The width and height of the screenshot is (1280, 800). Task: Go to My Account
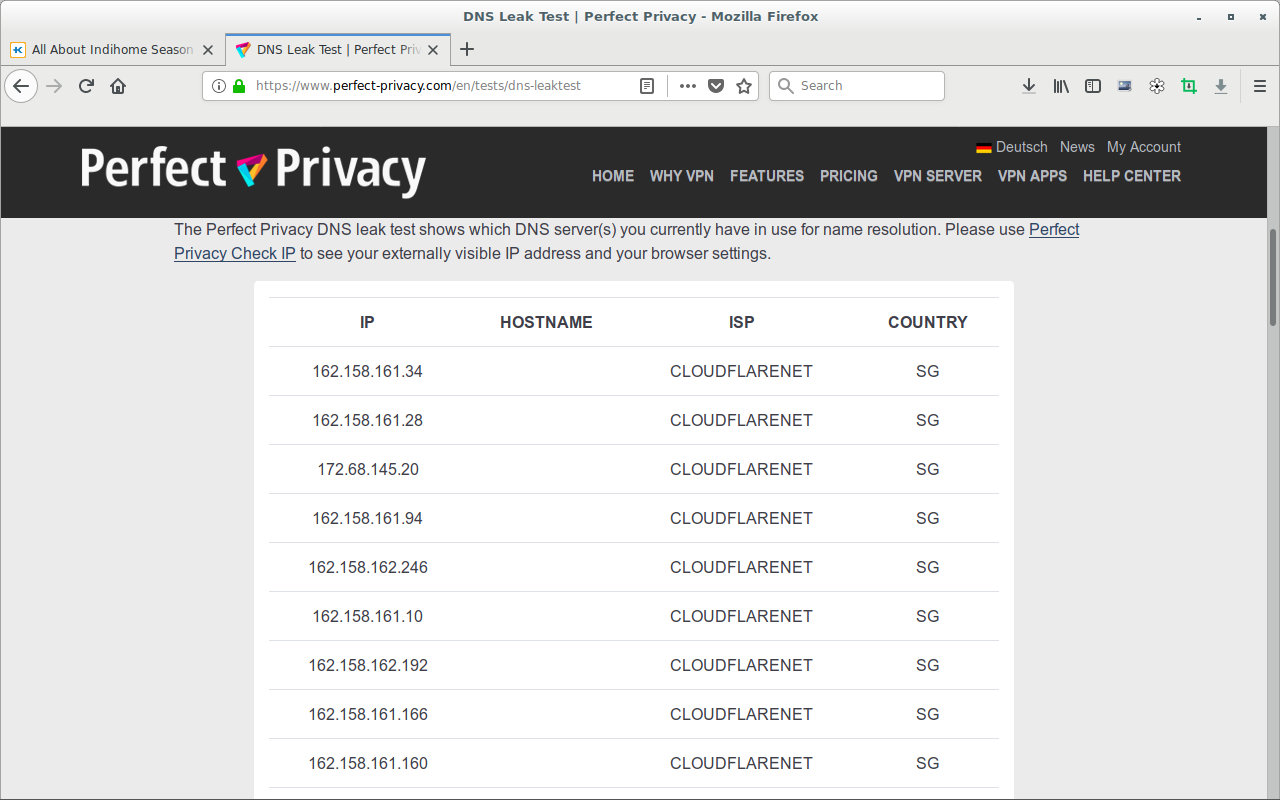tap(1144, 147)
